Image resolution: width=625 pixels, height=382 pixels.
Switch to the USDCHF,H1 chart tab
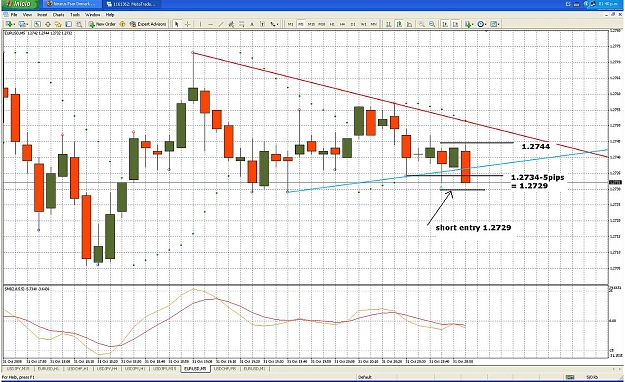(x=77, y=369)
